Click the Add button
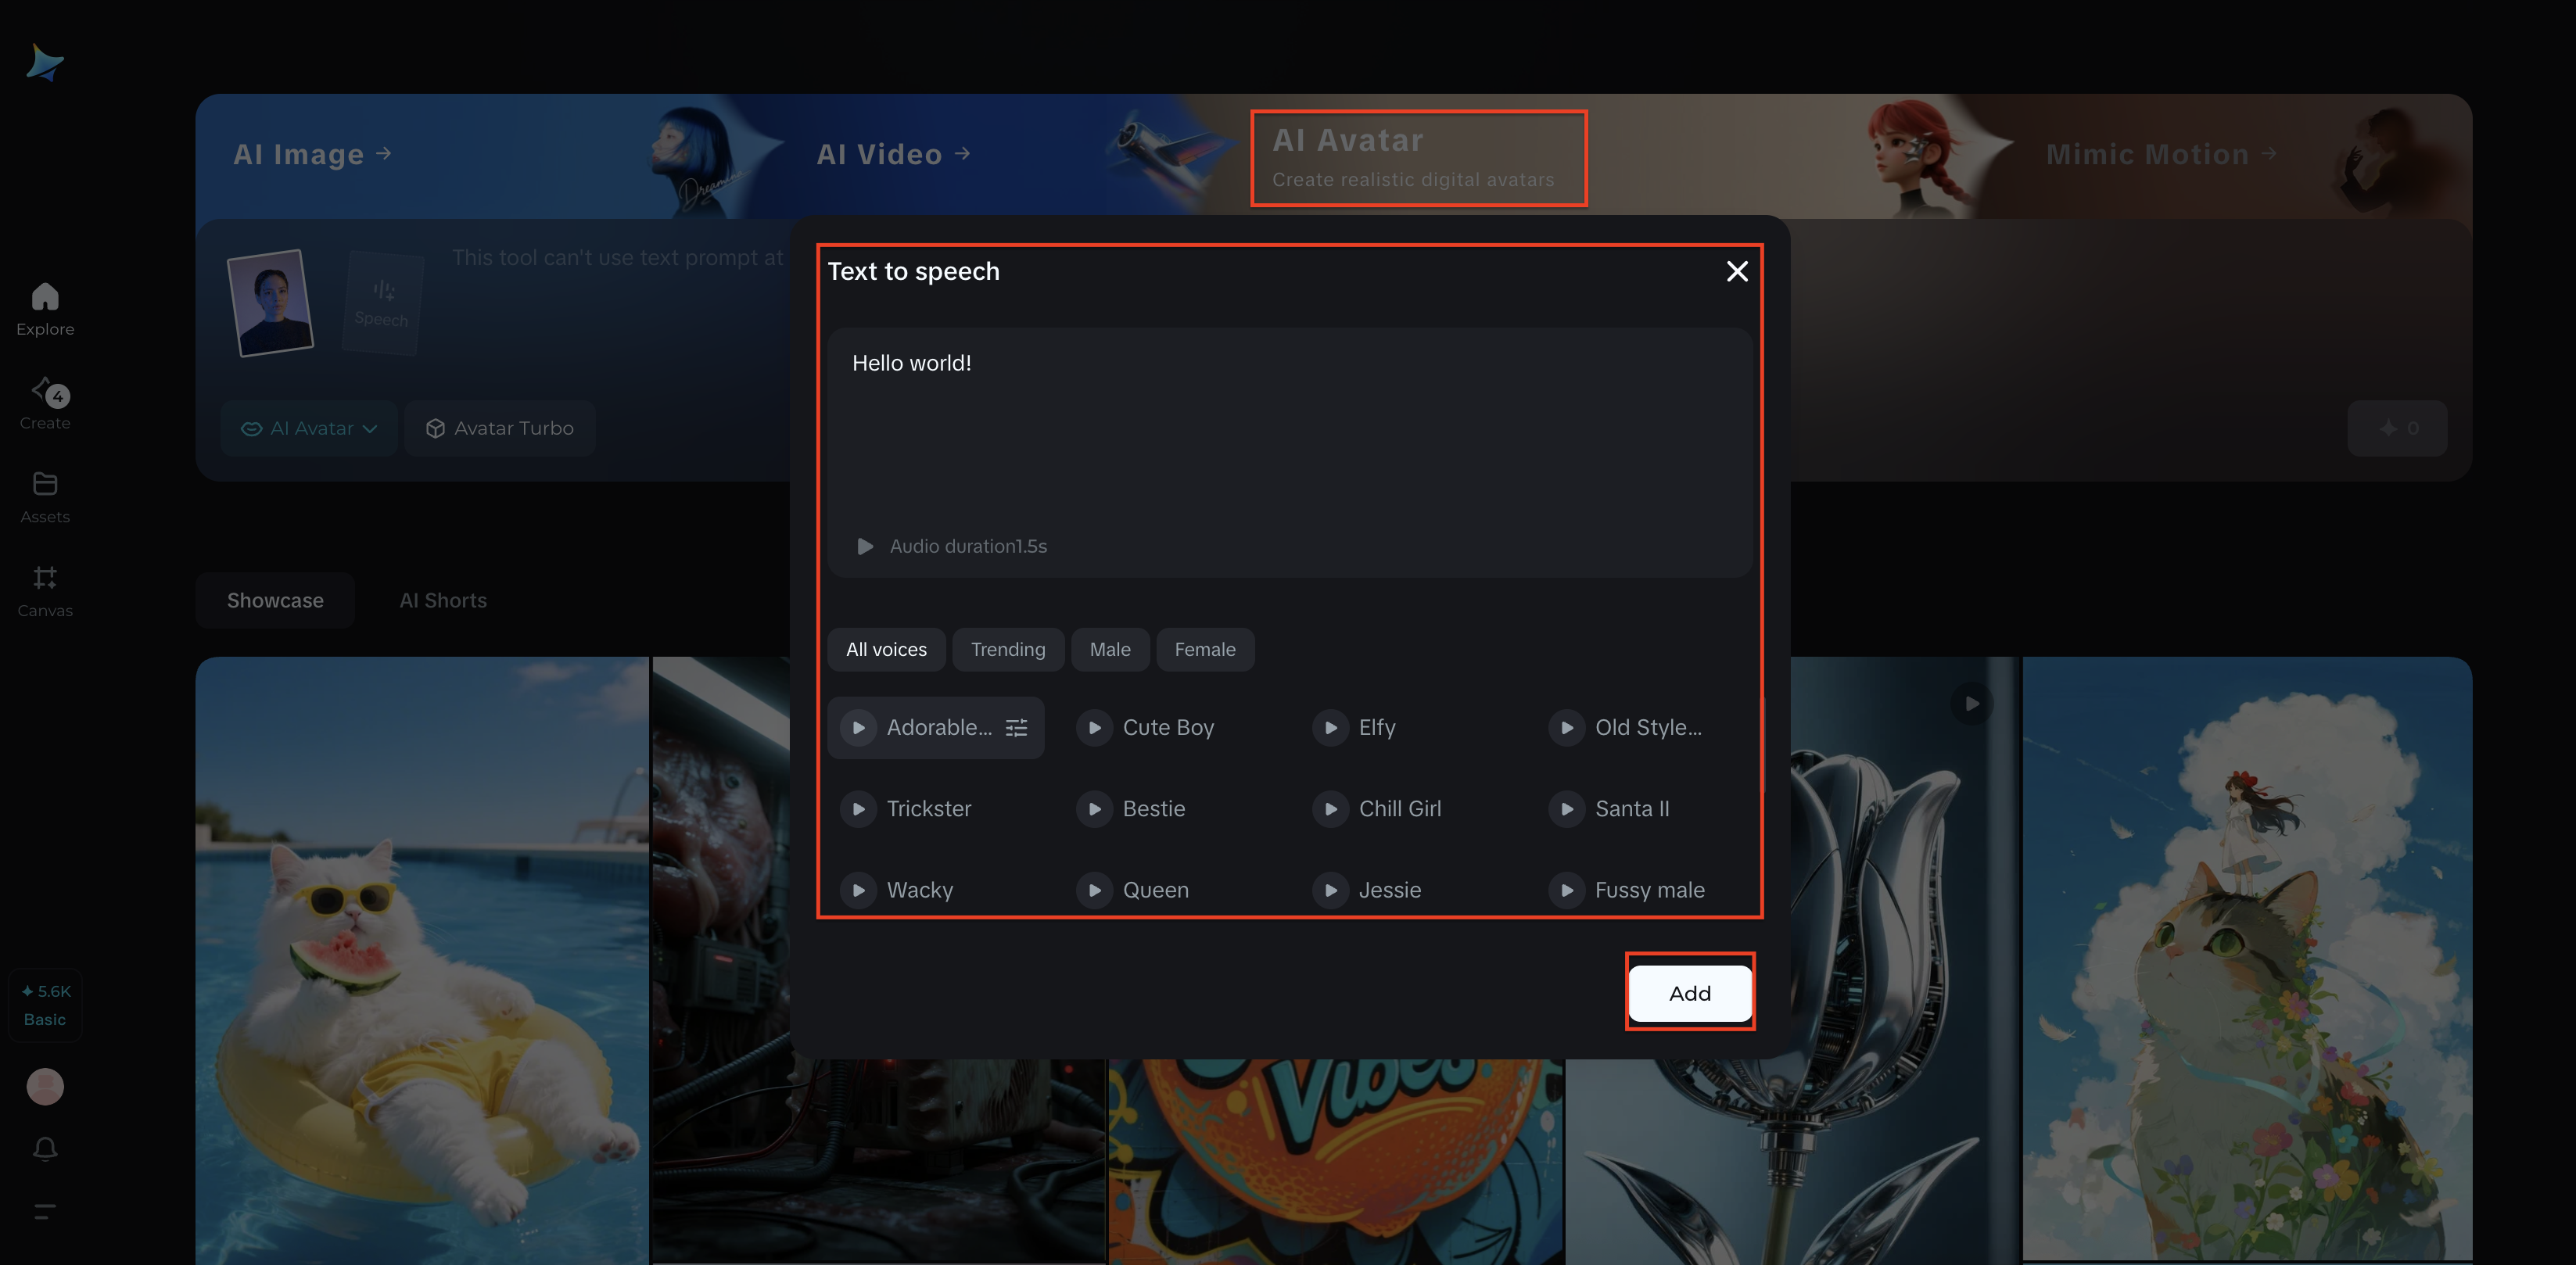This screenshot has height=1265, width=2576. [x=1689, y=993]
